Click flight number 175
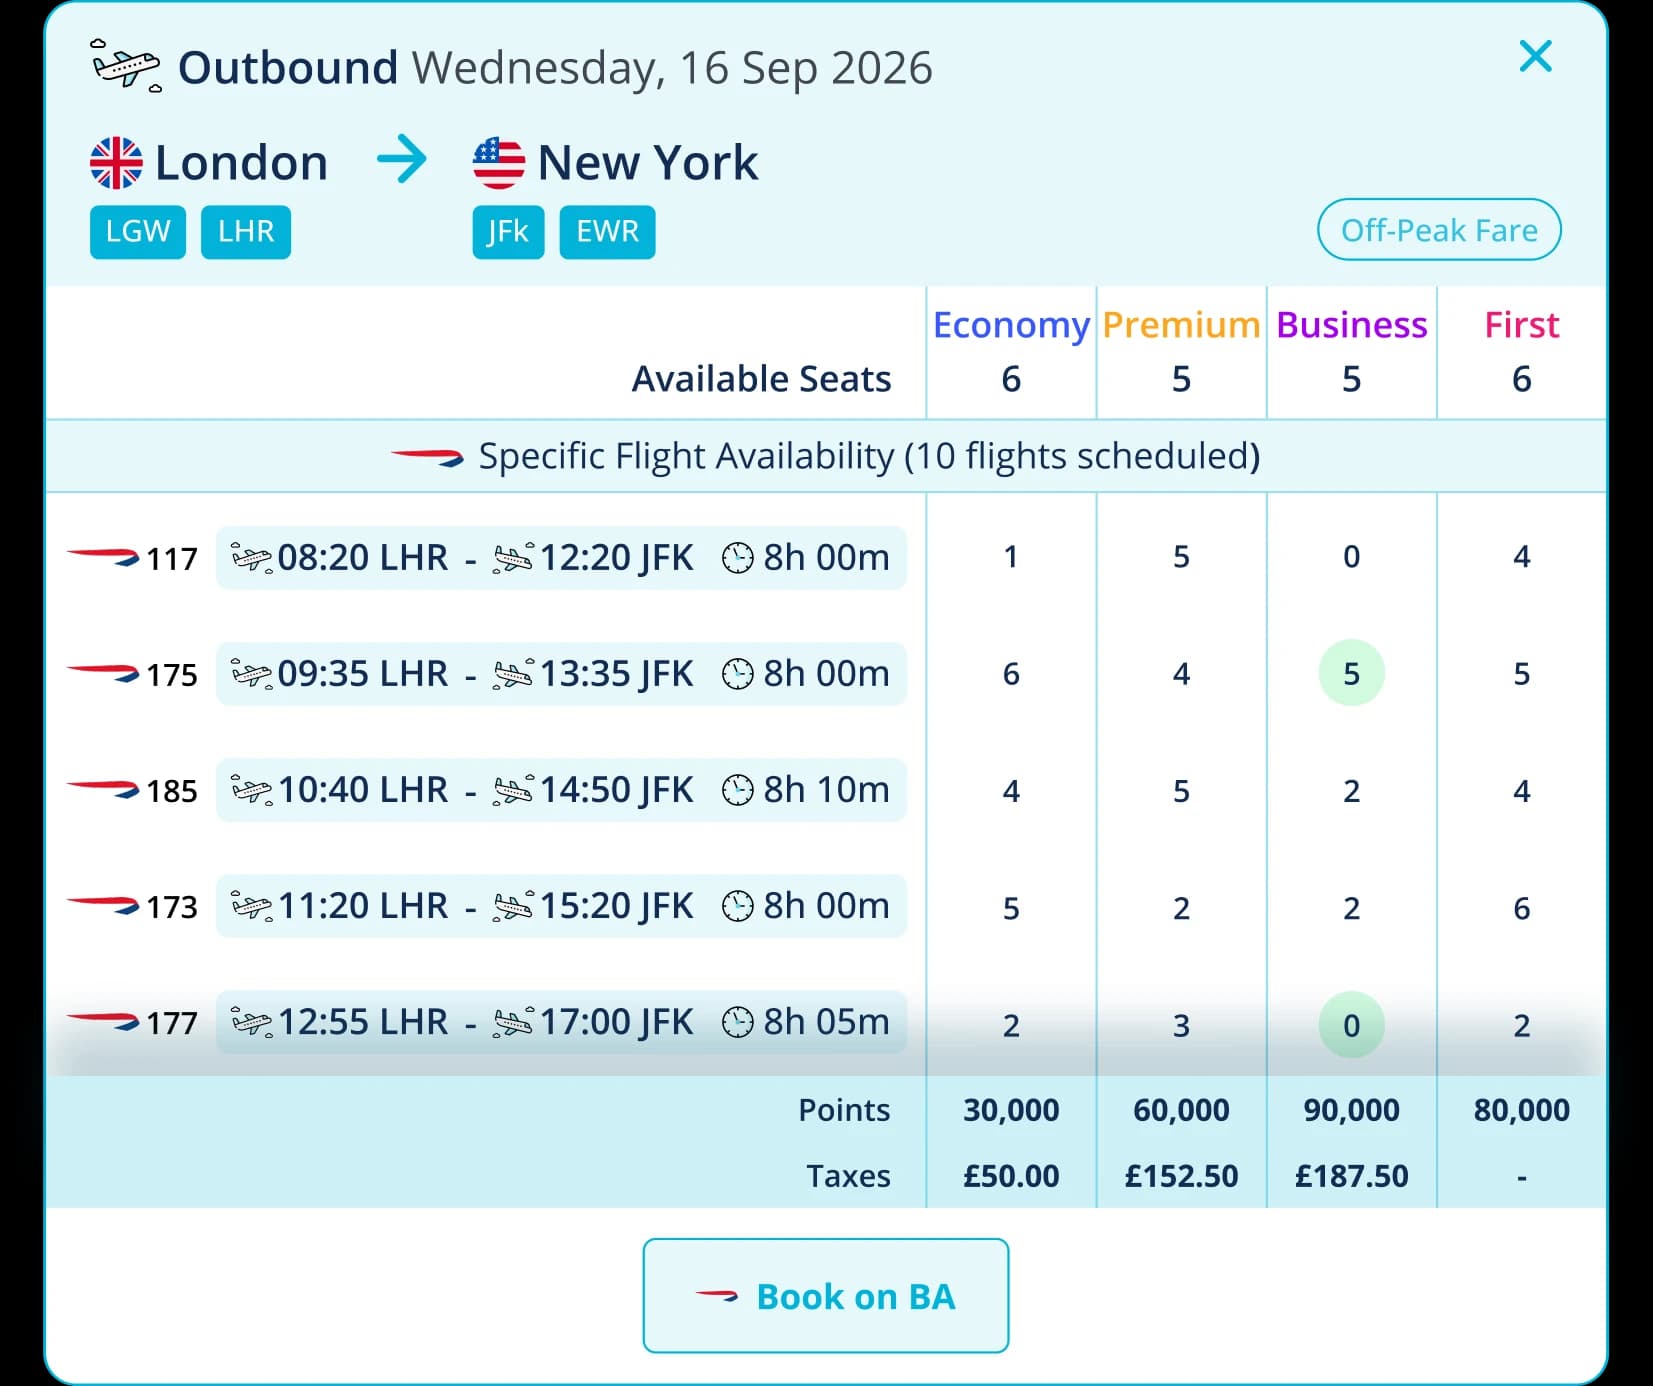The width and height of the screenshot is (1653, 1386). [x=172, y=675]
